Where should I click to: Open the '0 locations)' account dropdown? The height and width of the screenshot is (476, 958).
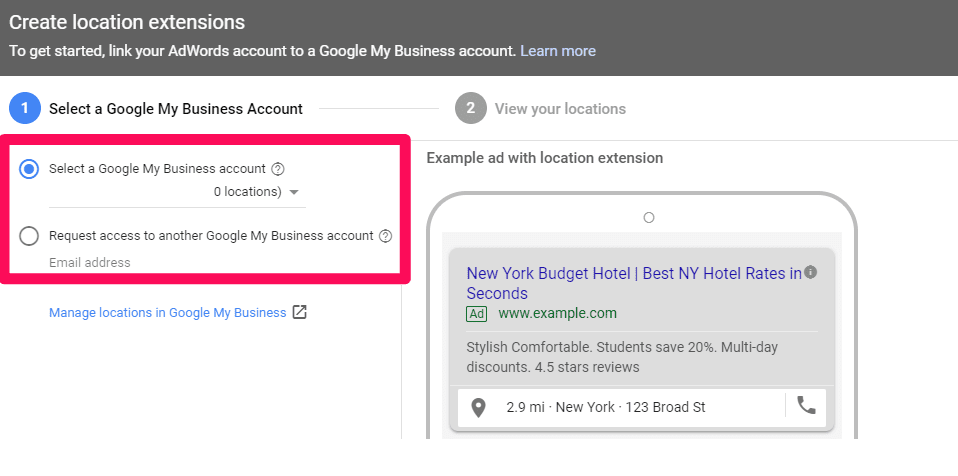pyautogui.click(x=177, y=192)
